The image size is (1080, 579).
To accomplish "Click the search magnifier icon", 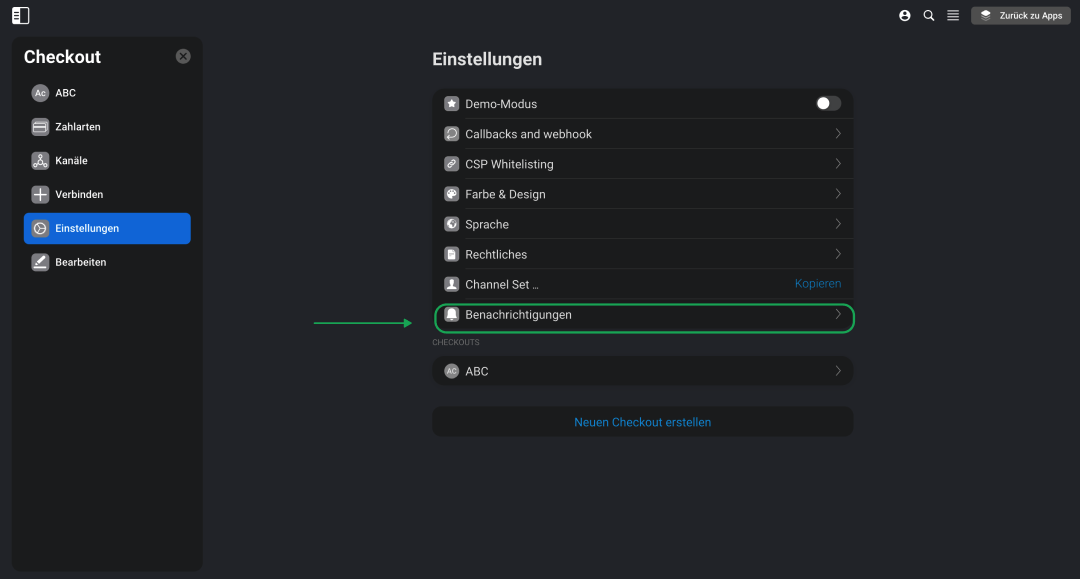I will point(928,15).
